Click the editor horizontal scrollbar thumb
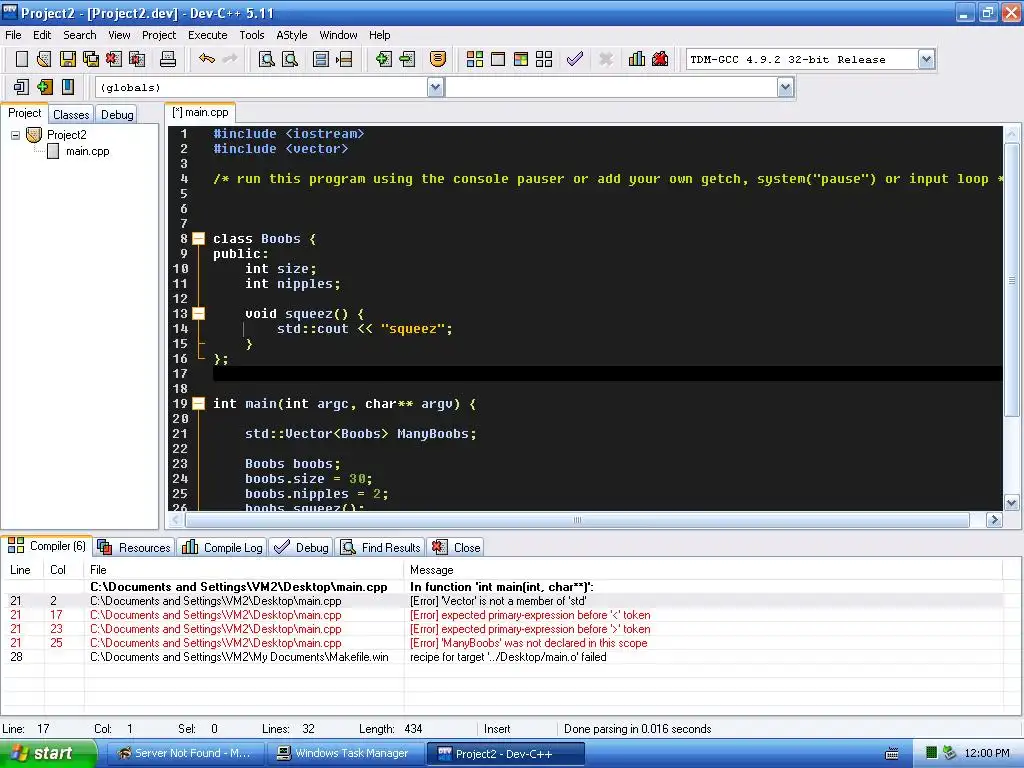 (577, 520)
